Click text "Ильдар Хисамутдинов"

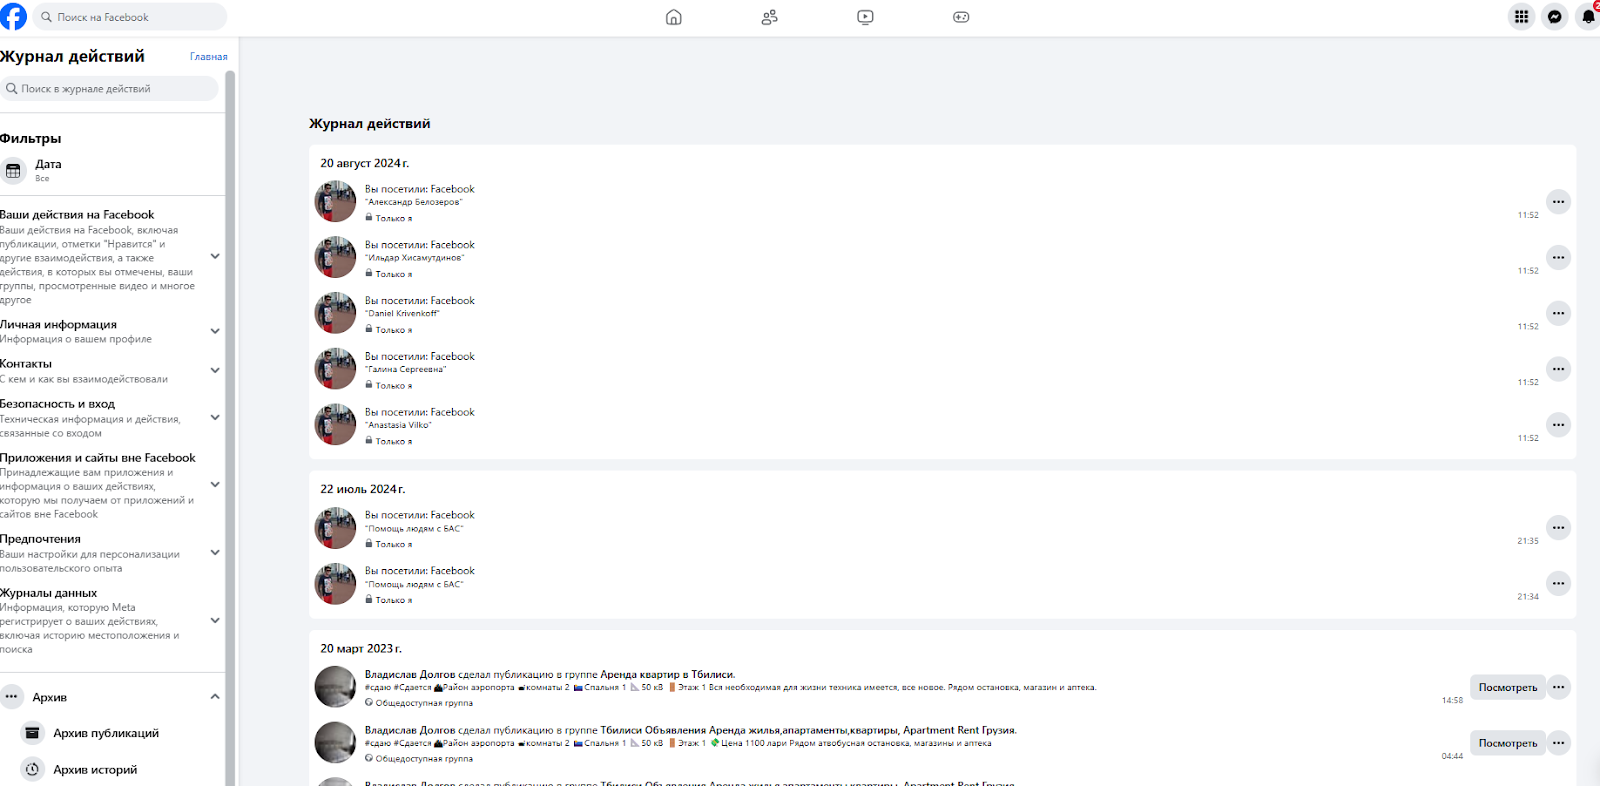[414, 258]
